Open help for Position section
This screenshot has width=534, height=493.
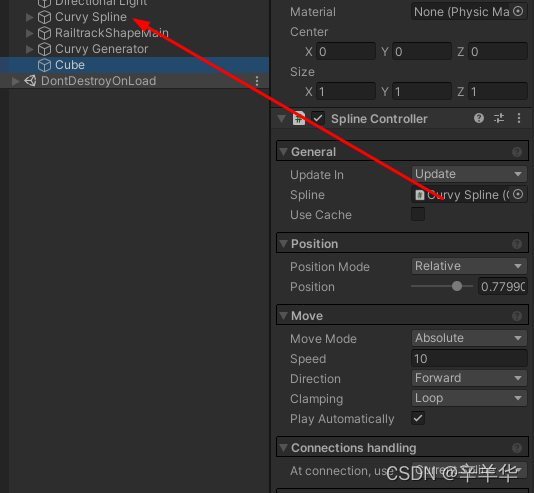click(x=517, y=244)
